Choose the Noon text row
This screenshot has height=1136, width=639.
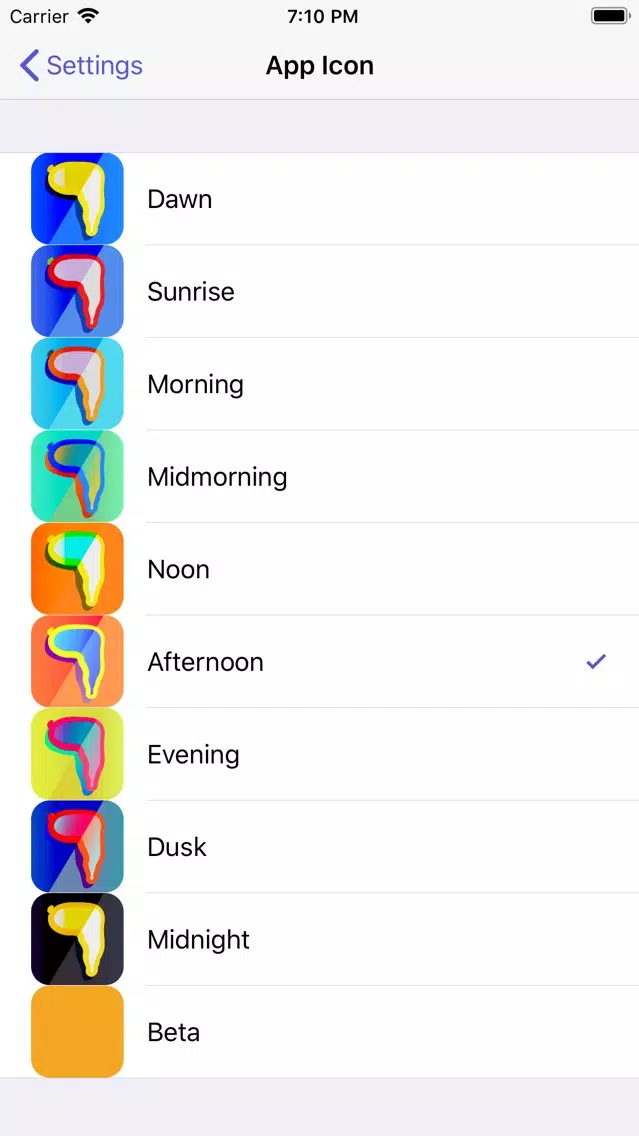320,569
